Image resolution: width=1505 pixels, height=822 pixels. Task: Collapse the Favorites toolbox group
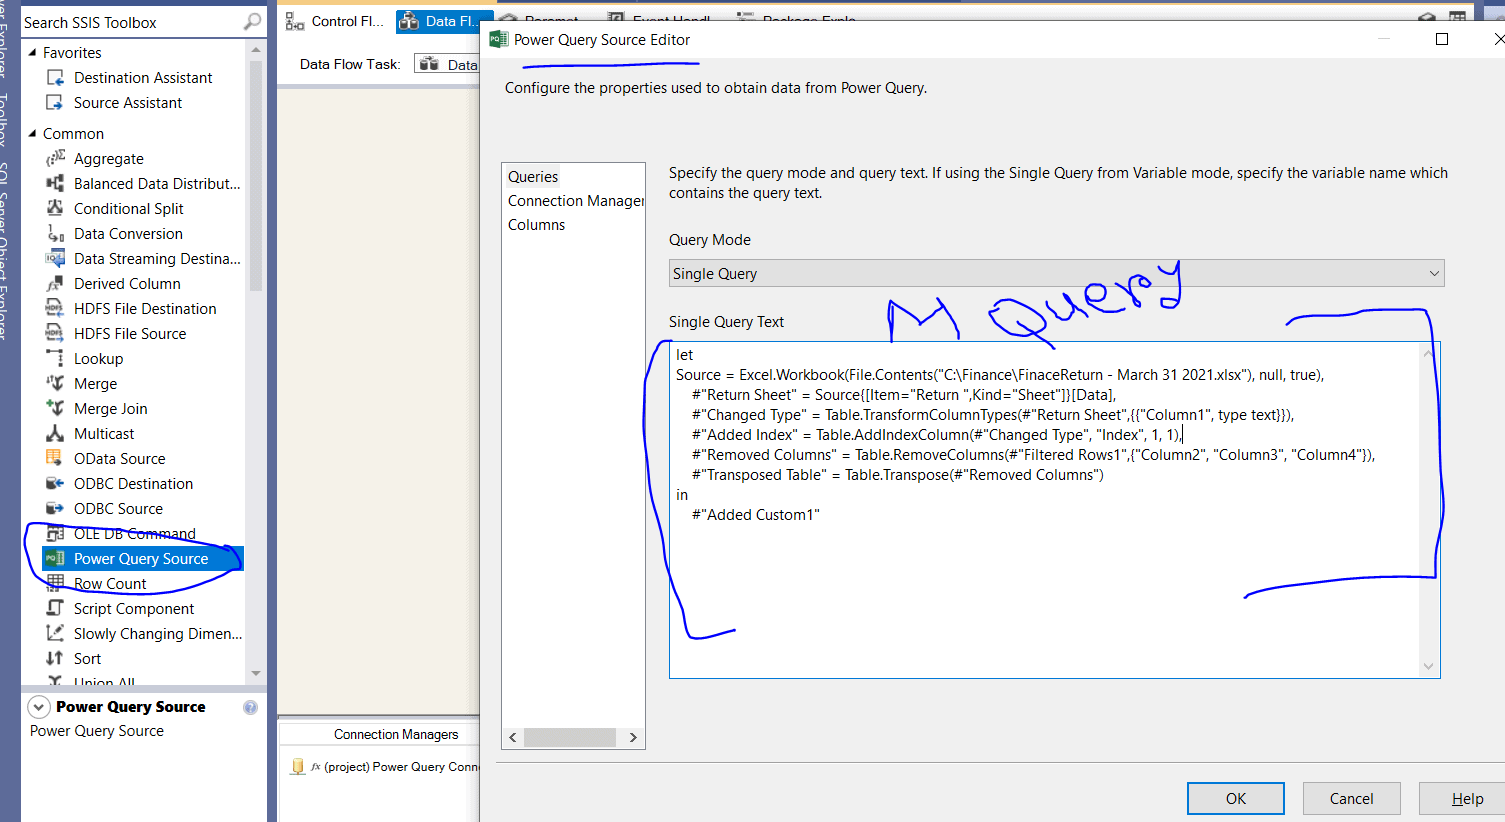click(x=32, y=52)
